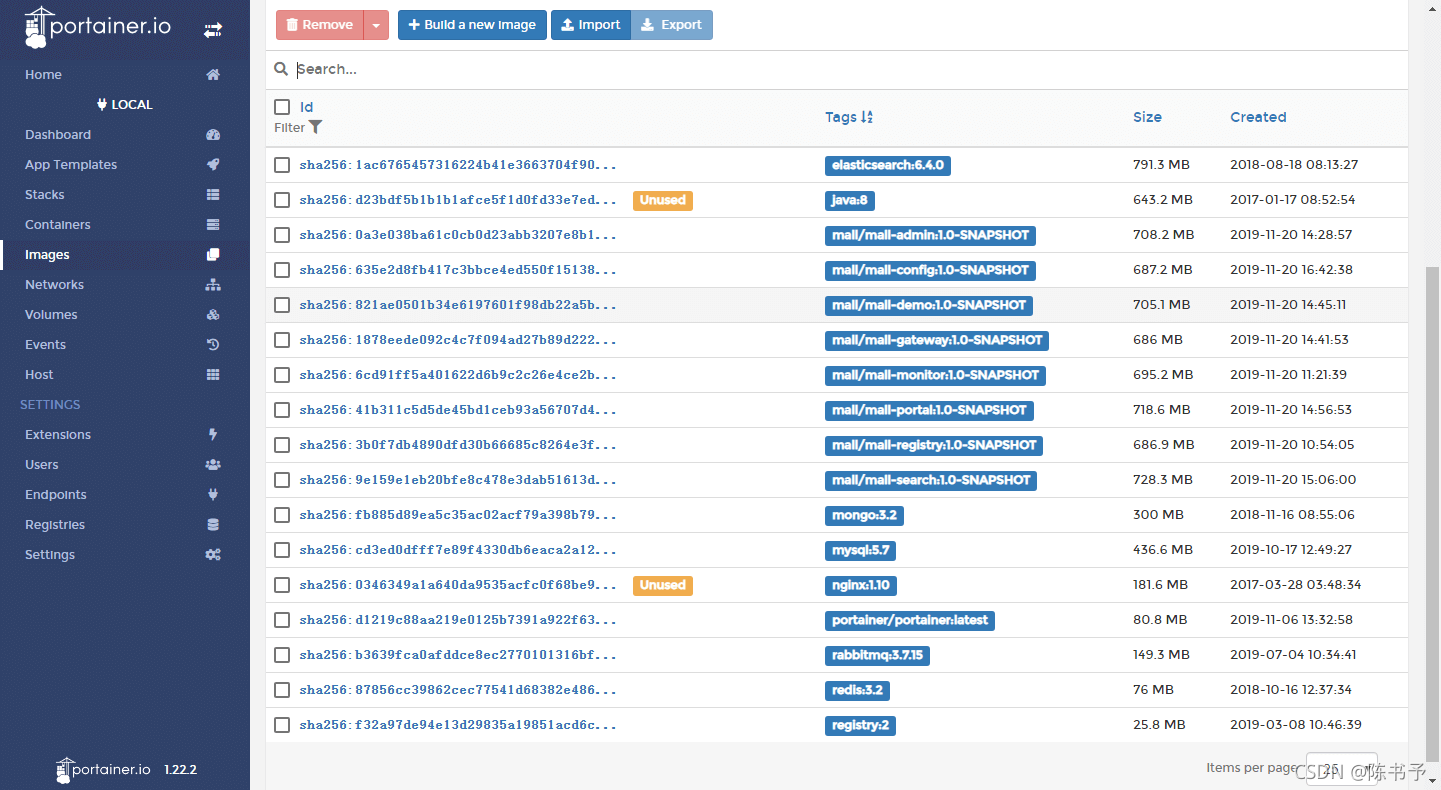The image size is (1441, 790).
Task: Check the registry:2 image row checkbox
Action: pyautogui.click(x=282, y=725)
